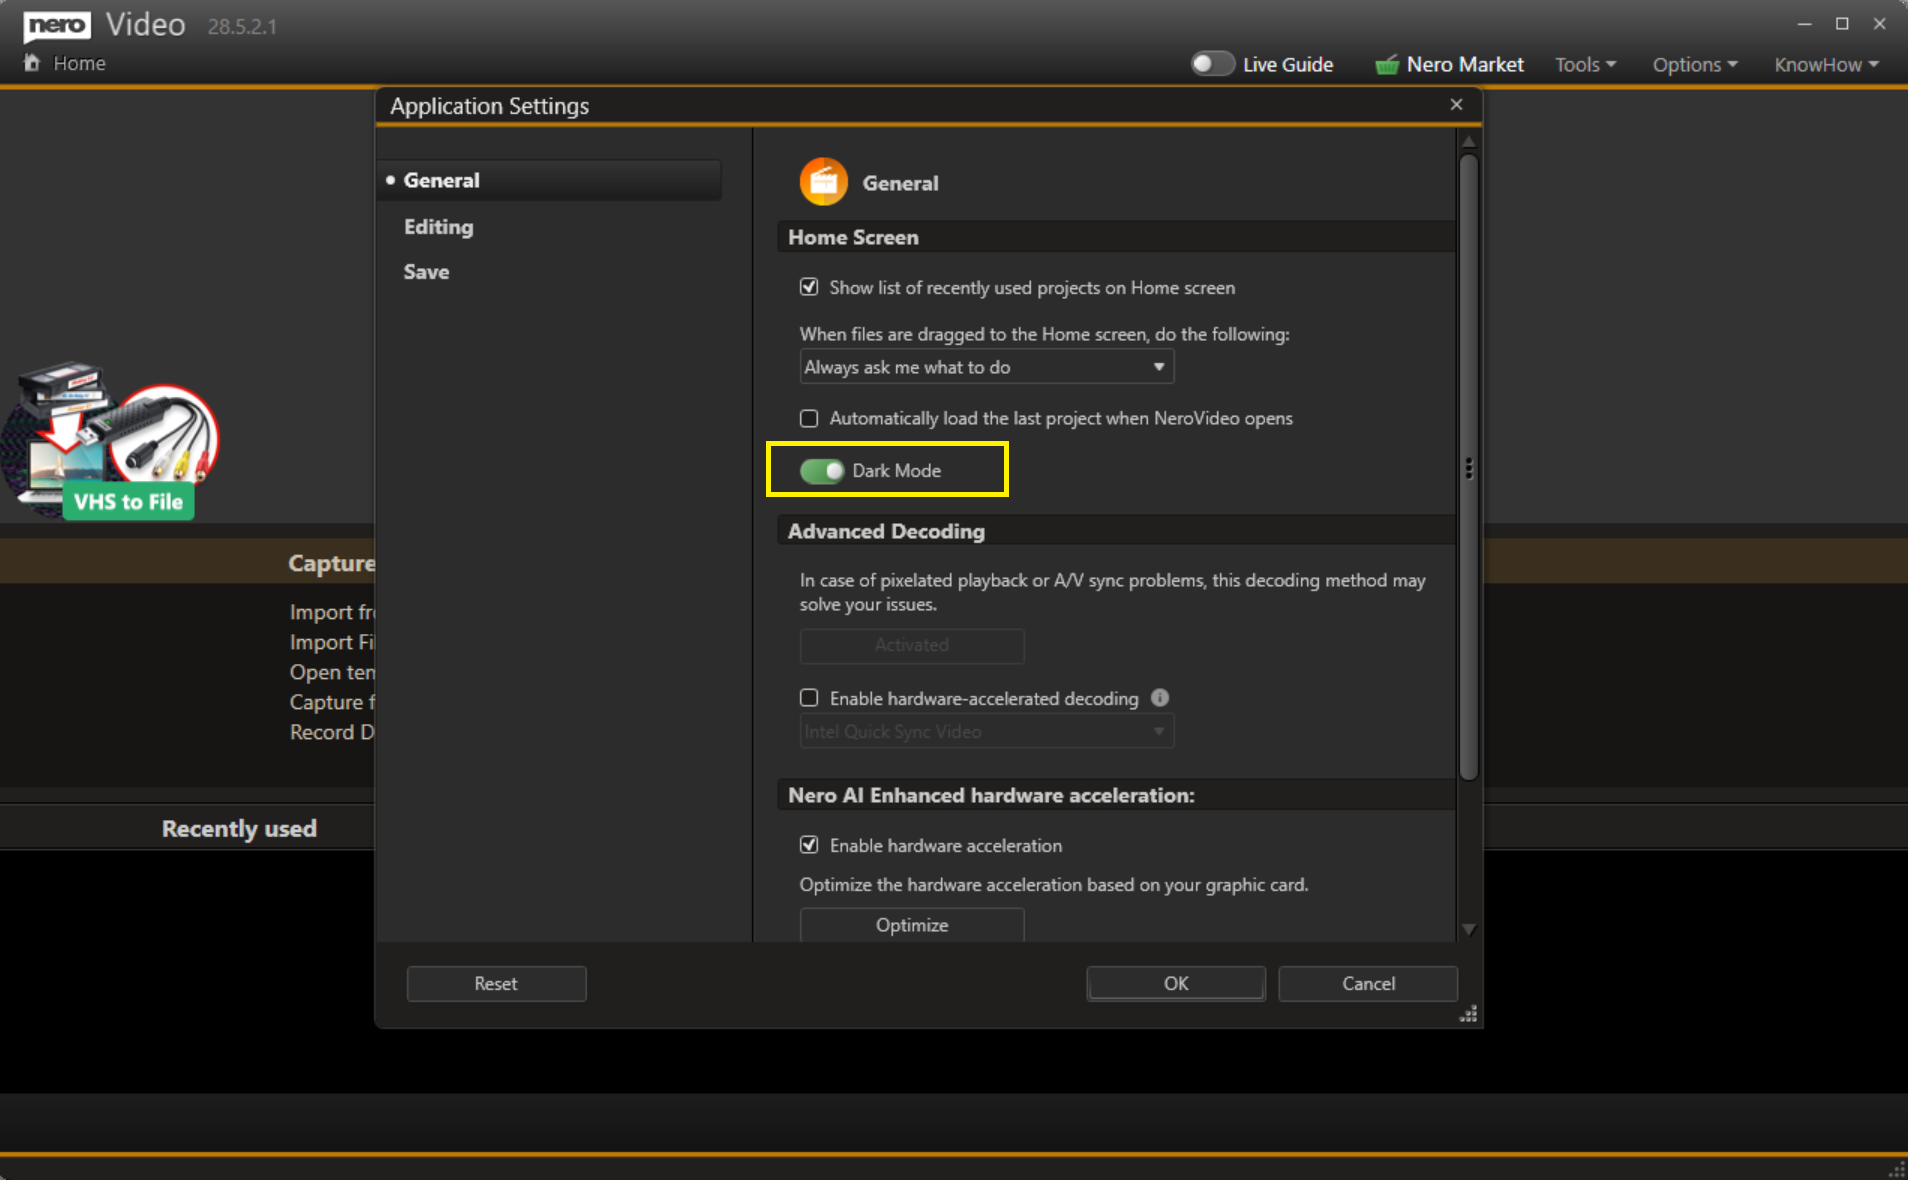Click the settings panel vertical scrollbar thumb

(x=1468, y=466)
